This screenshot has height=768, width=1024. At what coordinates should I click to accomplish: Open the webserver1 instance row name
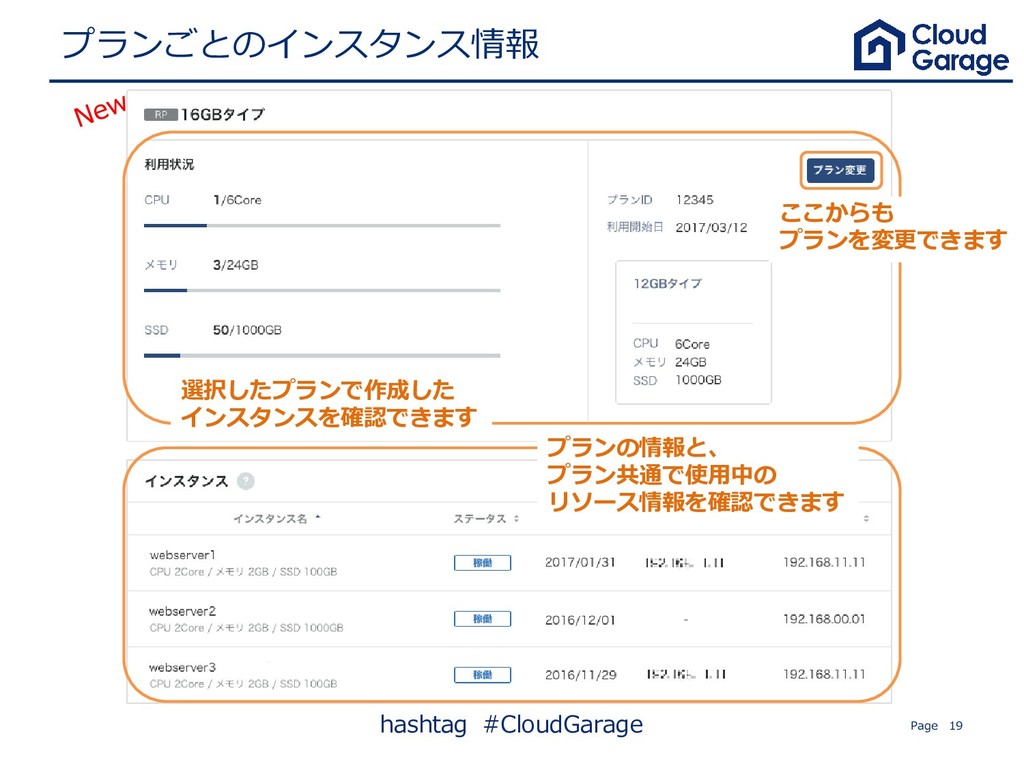coord(182,555)
